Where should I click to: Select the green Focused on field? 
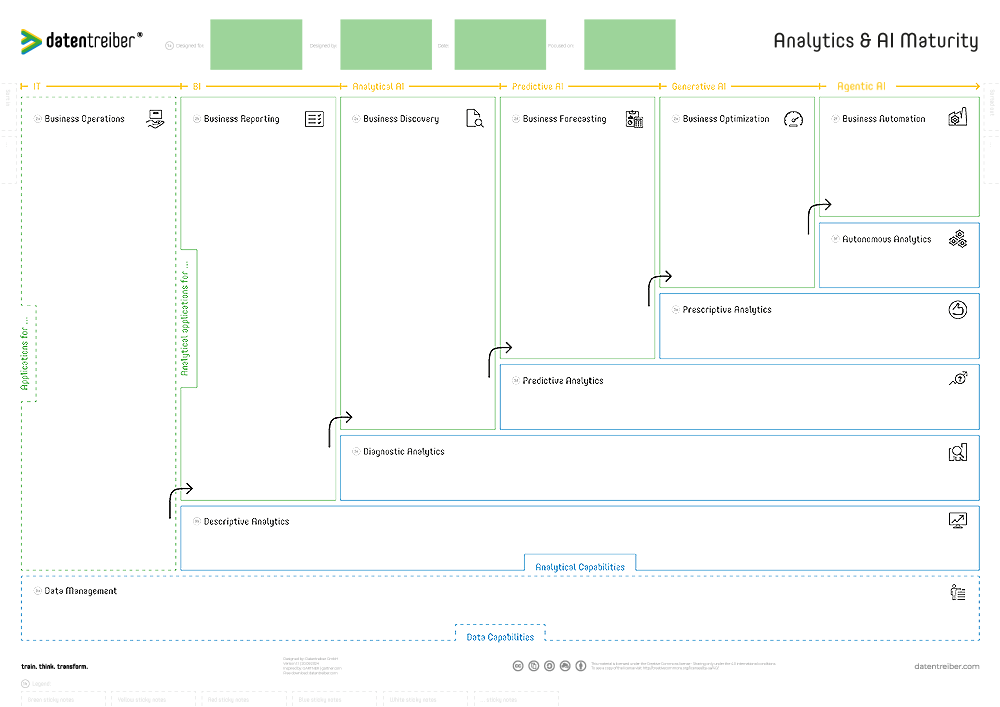click(629, 45)
